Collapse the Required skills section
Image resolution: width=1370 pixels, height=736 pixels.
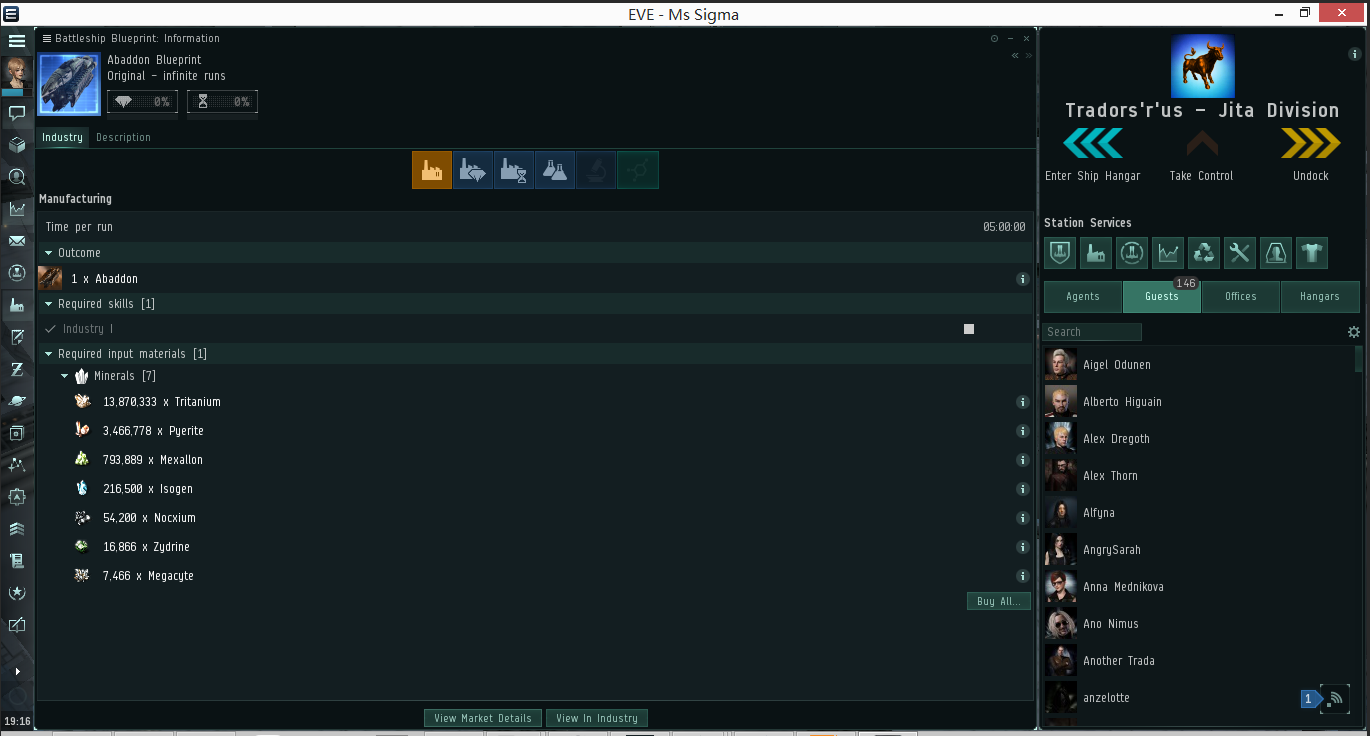49,304
